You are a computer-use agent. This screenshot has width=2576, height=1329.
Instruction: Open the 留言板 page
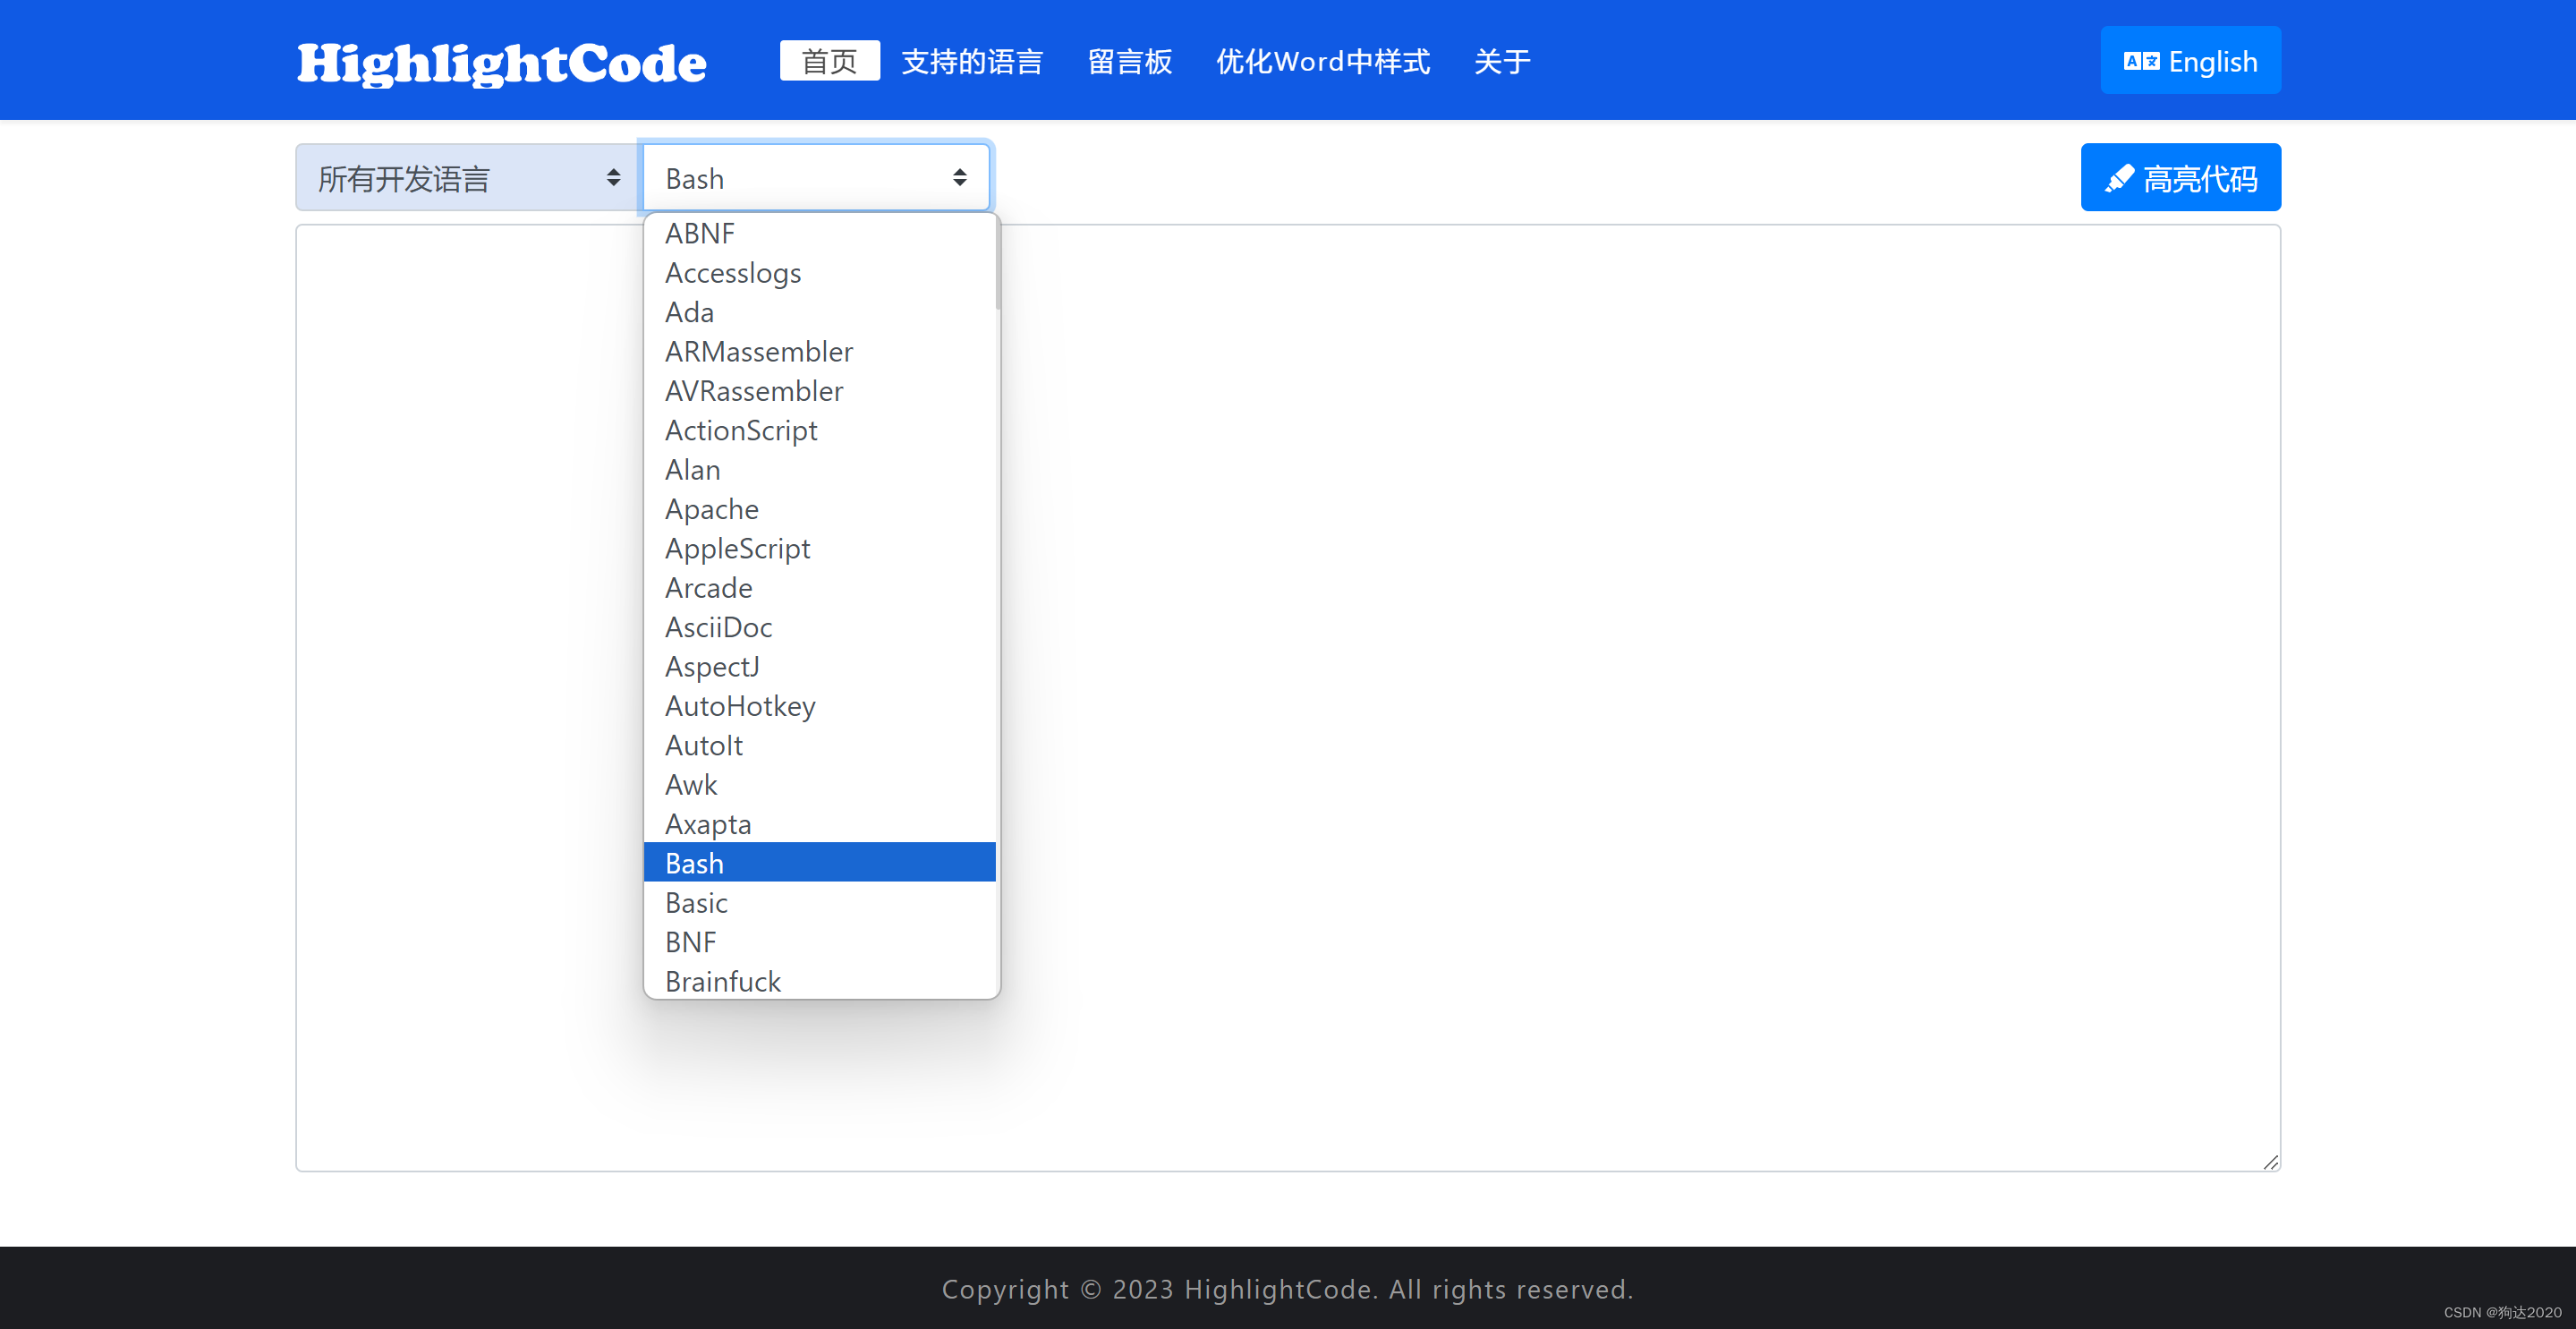pyautogui.click(x=1128, y=60)
